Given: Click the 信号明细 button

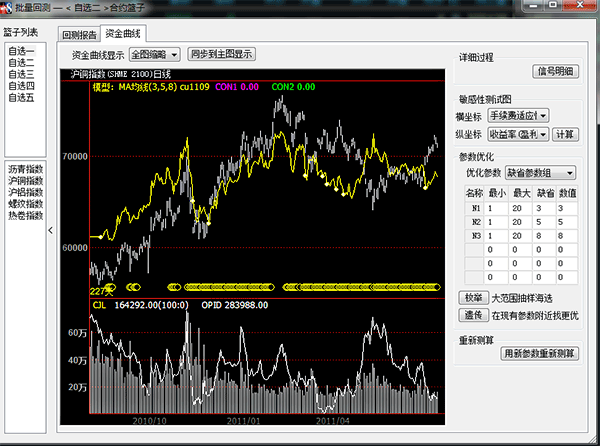Looking at the screenshot, I should 556,70.
